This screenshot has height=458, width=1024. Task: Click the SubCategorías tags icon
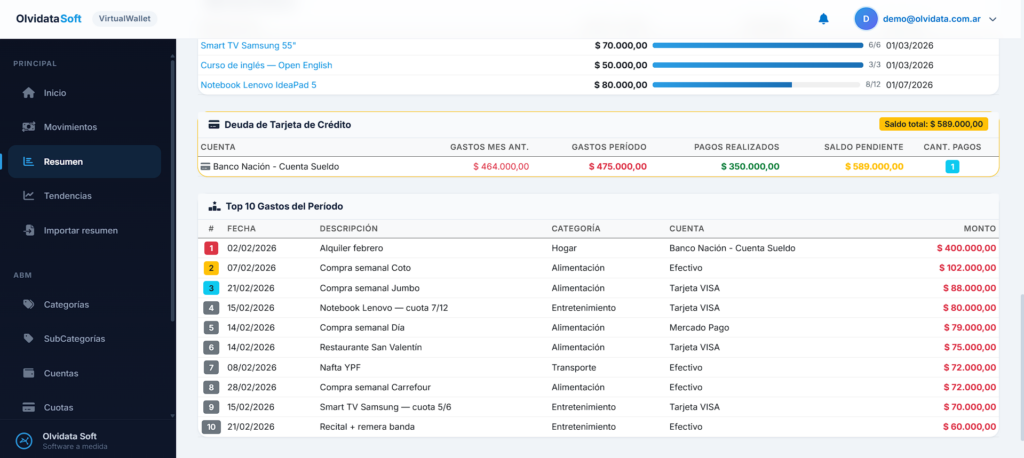coord(29,339)
